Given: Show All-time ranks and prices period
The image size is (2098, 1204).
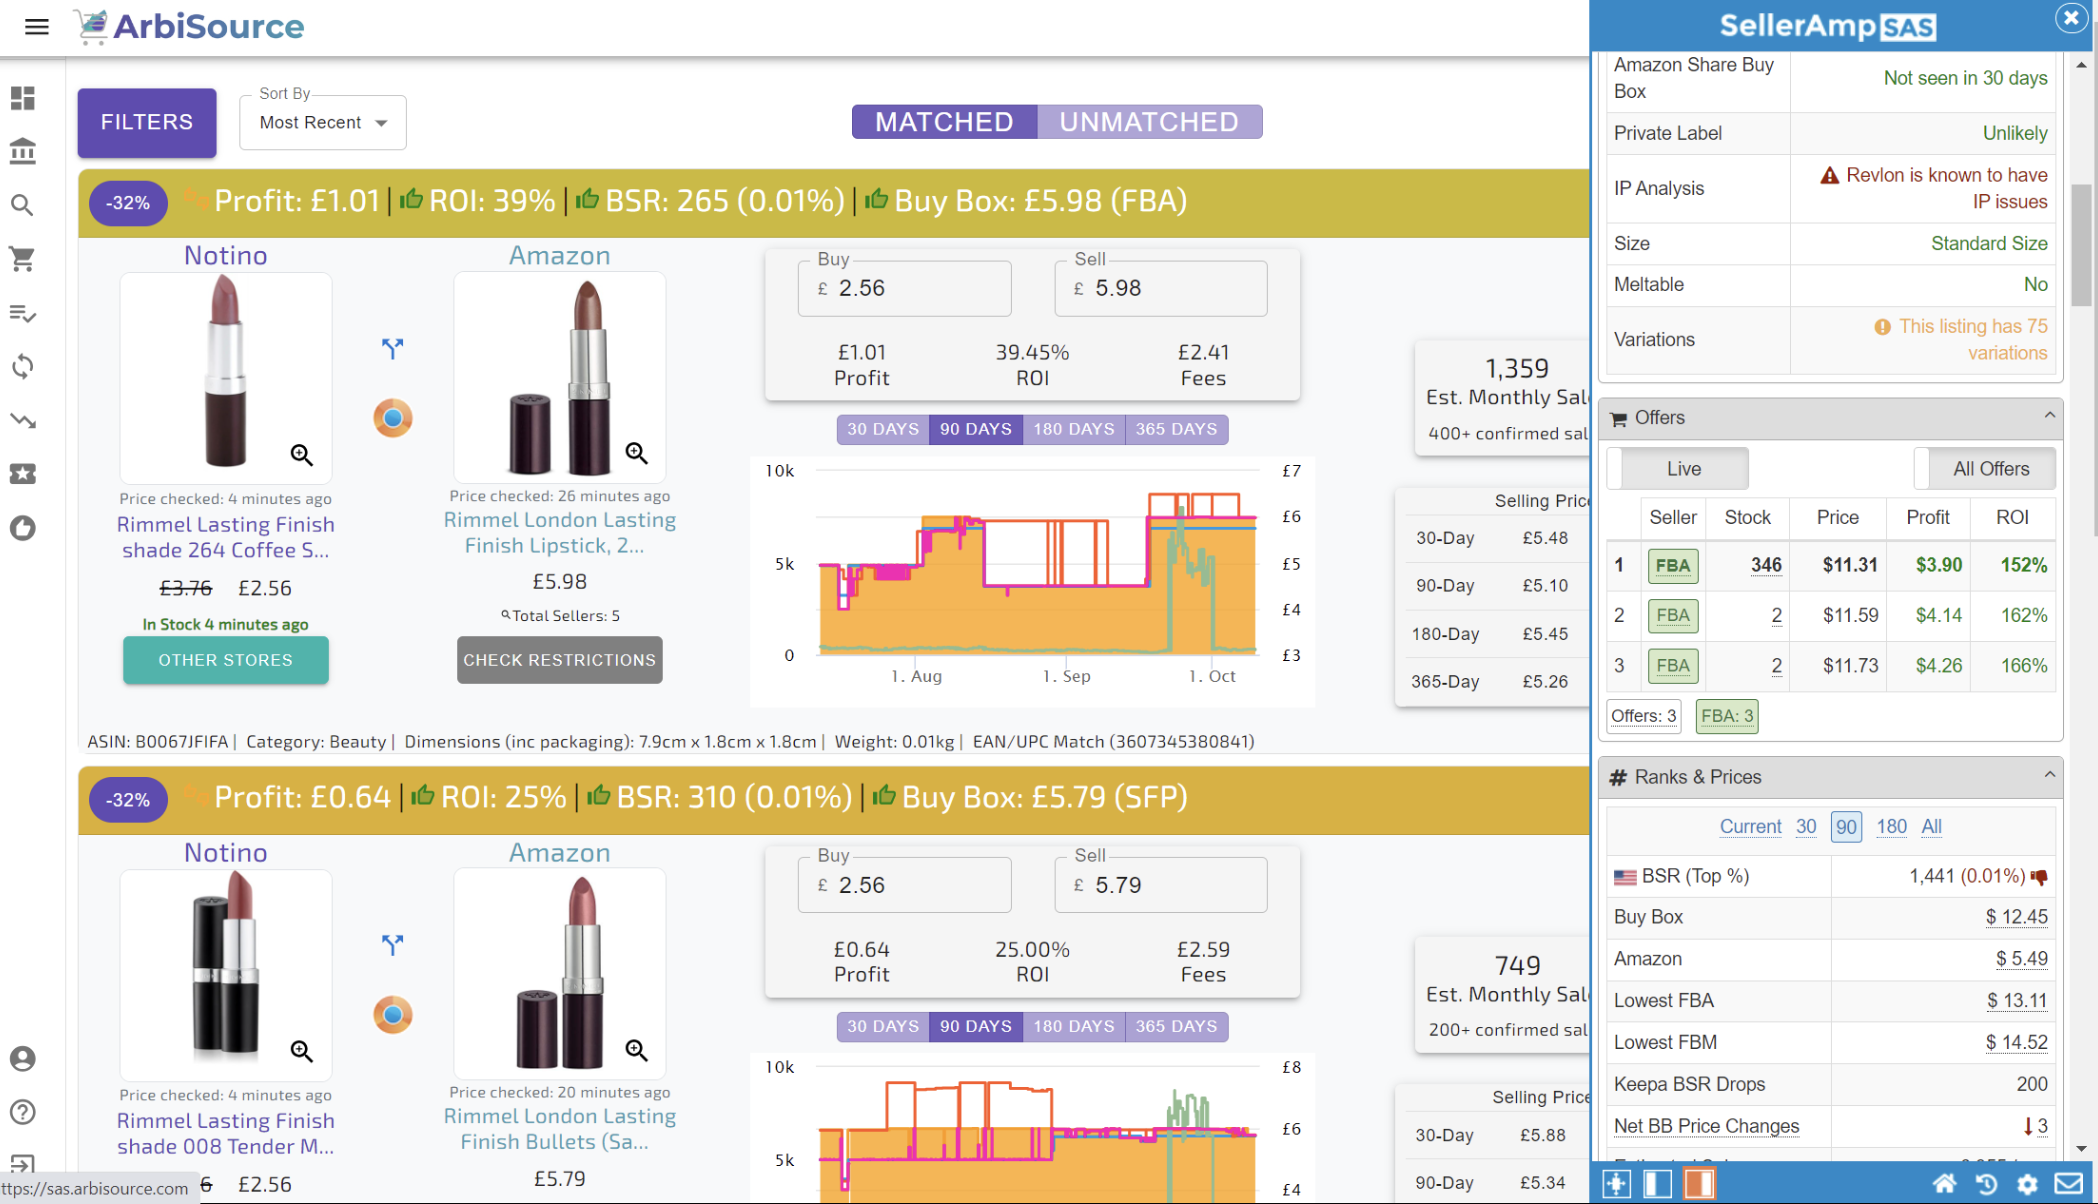Looking at the screenshot, I should click(1931, 827).
